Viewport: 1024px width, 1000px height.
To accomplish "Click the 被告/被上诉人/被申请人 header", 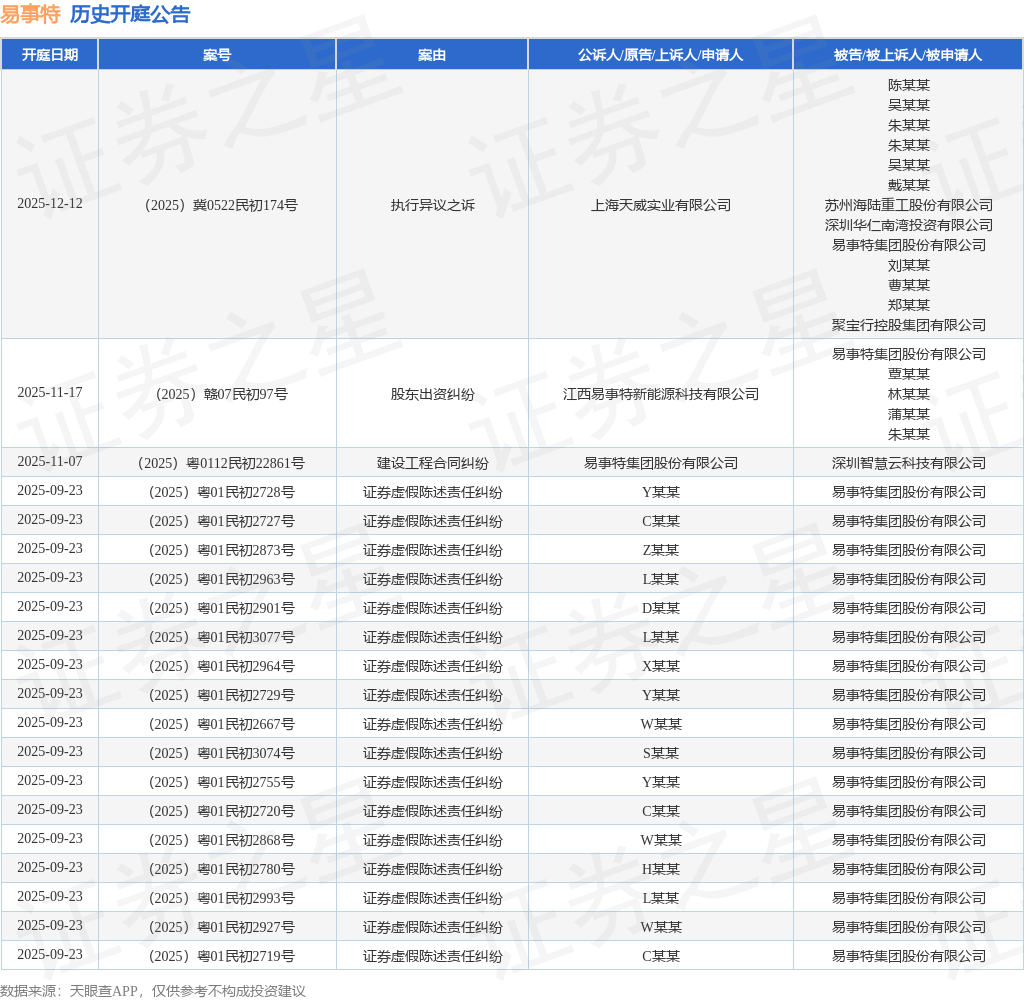I will click(x=908, y=55).
